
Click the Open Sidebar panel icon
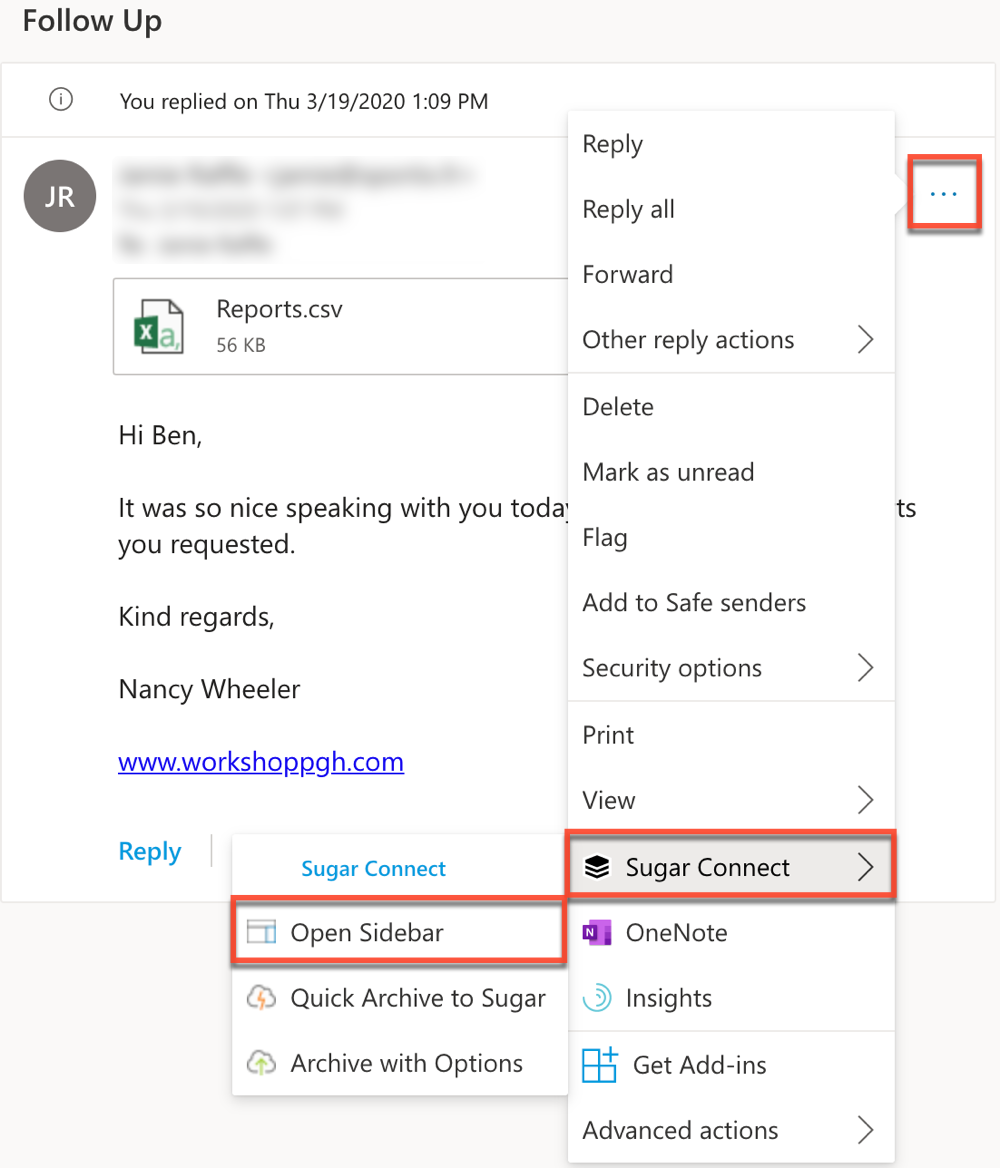[261, 933]
